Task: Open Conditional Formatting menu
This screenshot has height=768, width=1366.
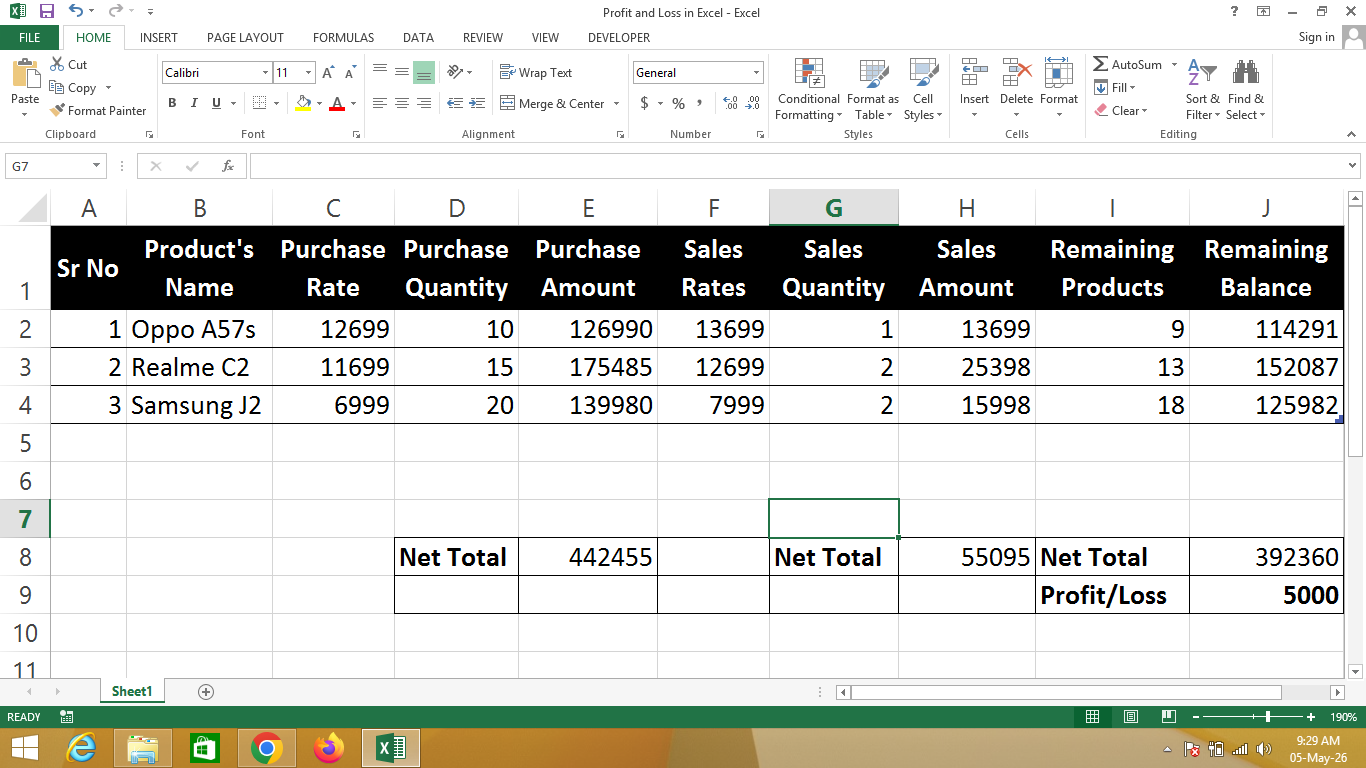Action: coord(809,89)
